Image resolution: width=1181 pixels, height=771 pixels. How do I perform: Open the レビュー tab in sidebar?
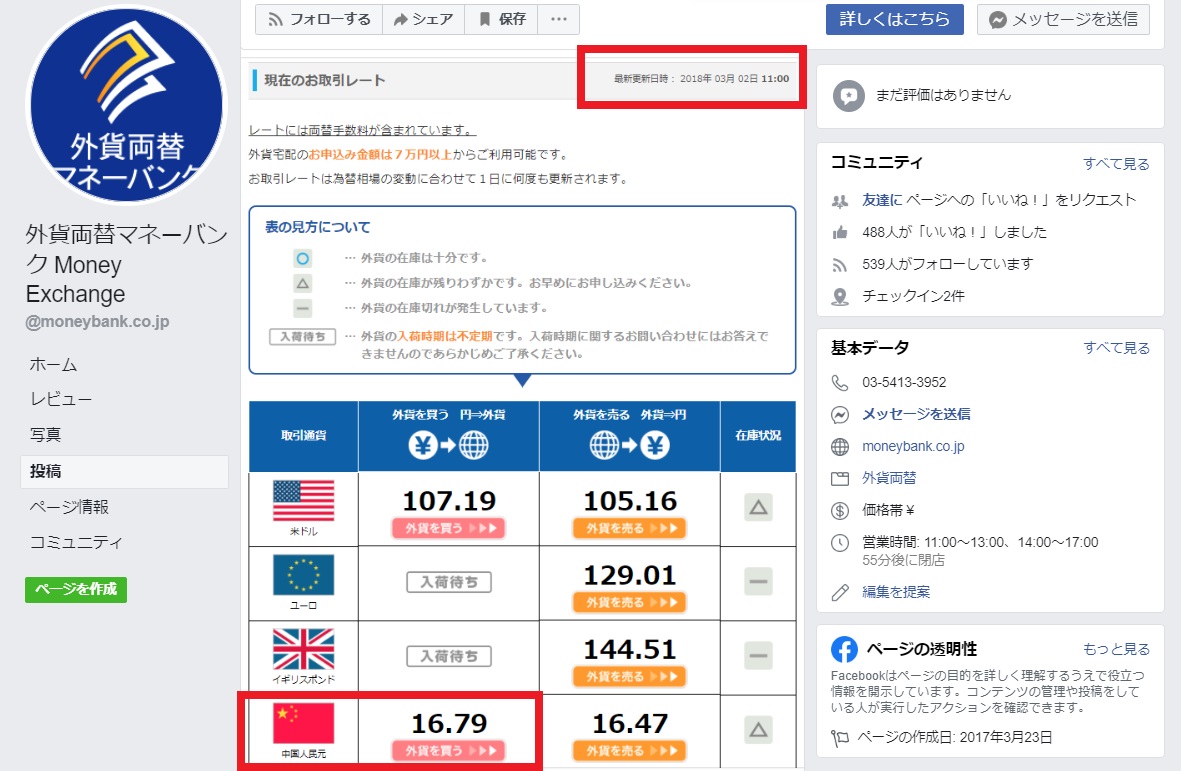pyautogui.click(x=61, y=399)
